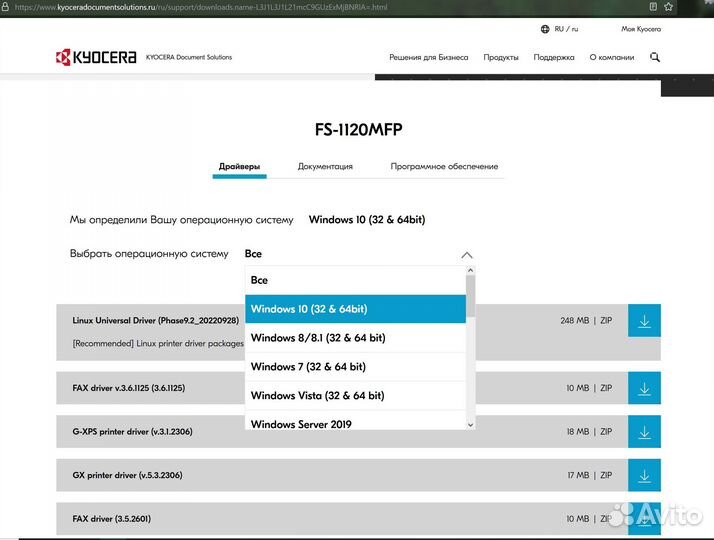Click 'Linux Universal Driver (Phase9.2_20220928)' title

(x=156, y=321)
